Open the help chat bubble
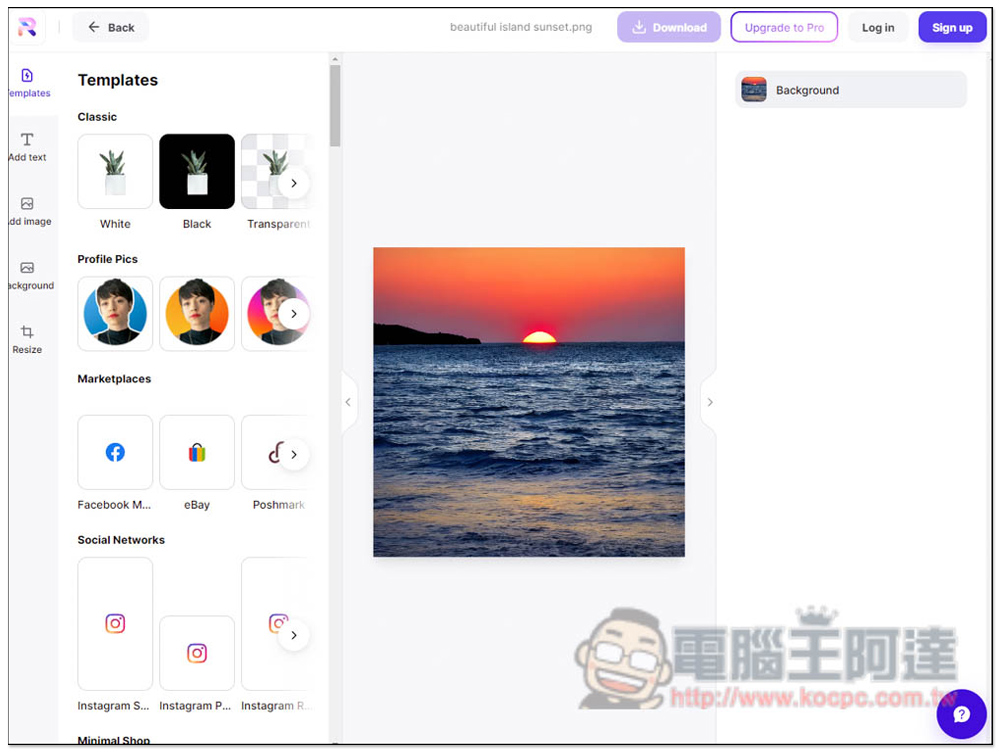Viewport: 1000px width, 753px height. click(x=961, y=714)
